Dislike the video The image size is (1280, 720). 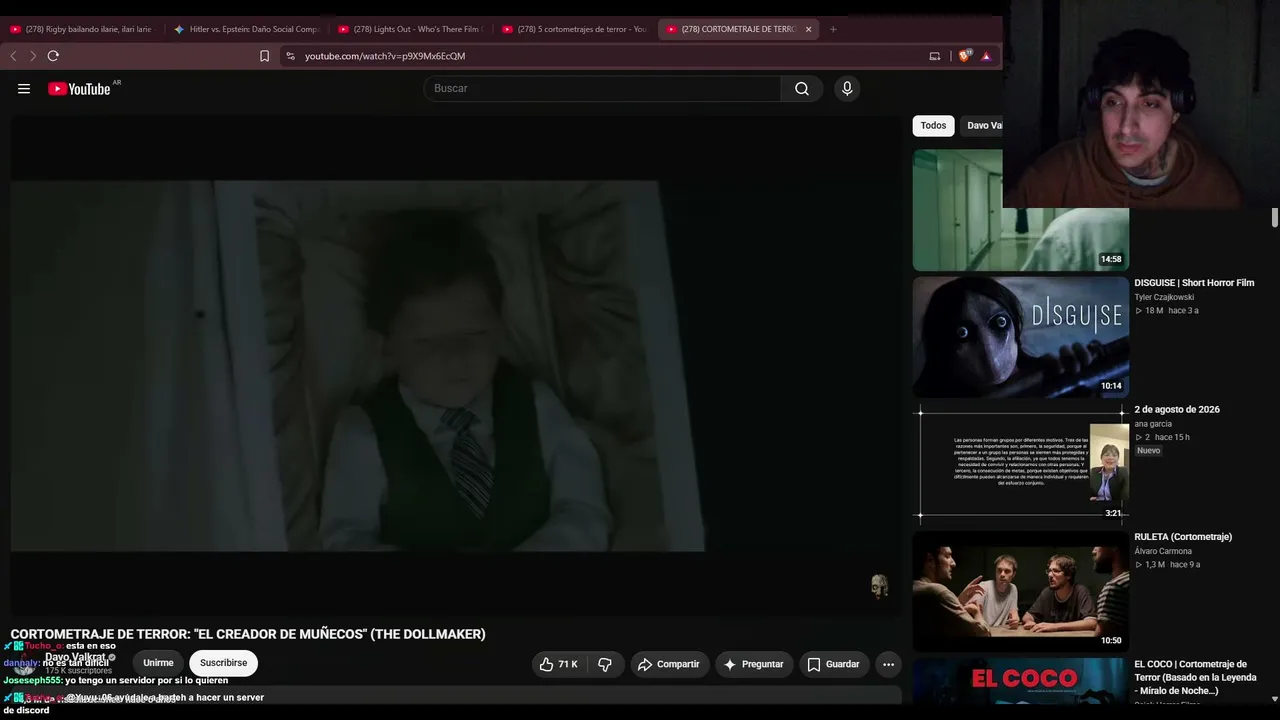click(605, 664)
